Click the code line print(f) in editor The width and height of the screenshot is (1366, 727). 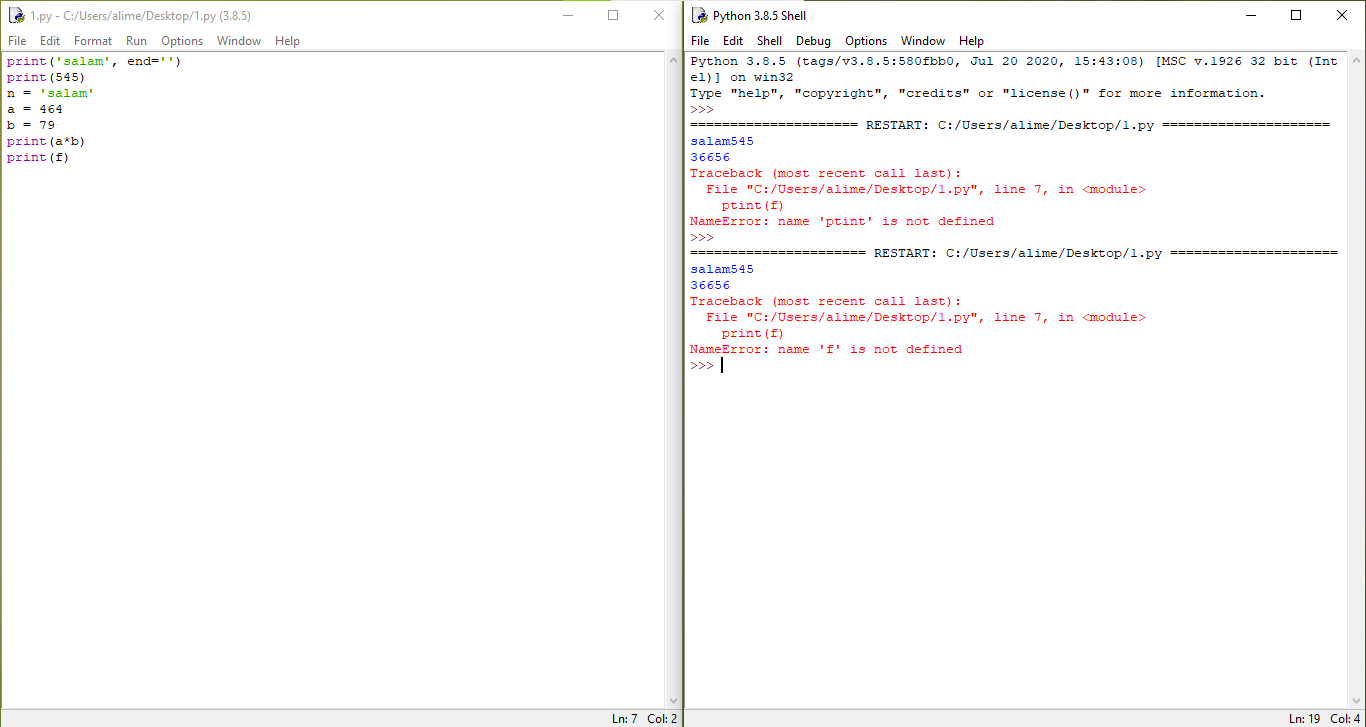click(38, 157)
